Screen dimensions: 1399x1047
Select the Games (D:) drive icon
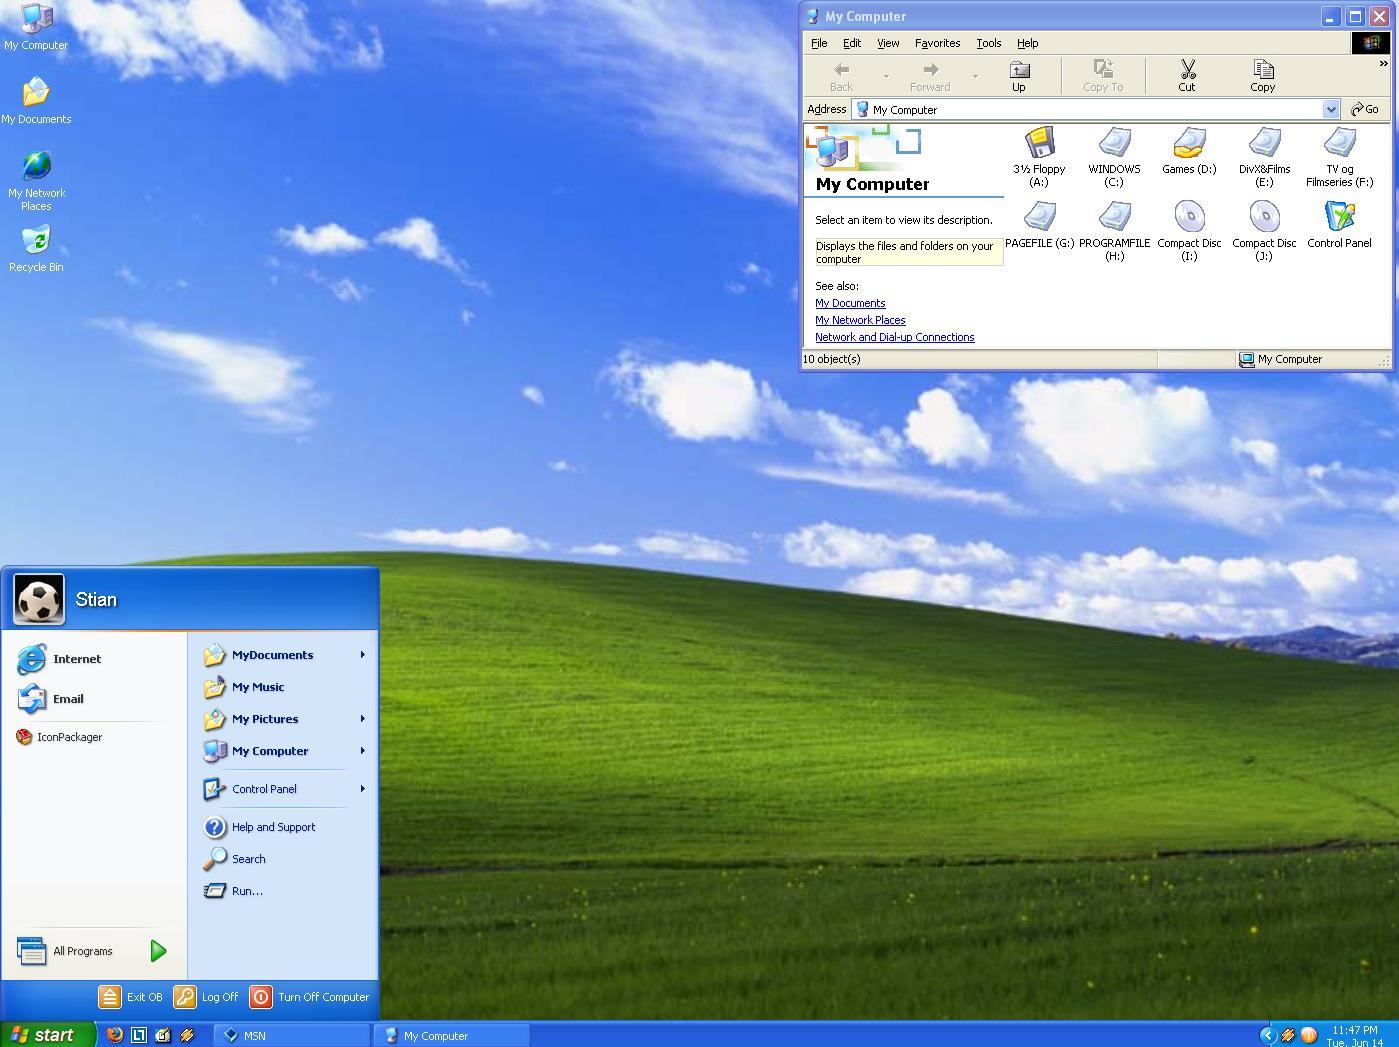click(x=1189, y=143)
